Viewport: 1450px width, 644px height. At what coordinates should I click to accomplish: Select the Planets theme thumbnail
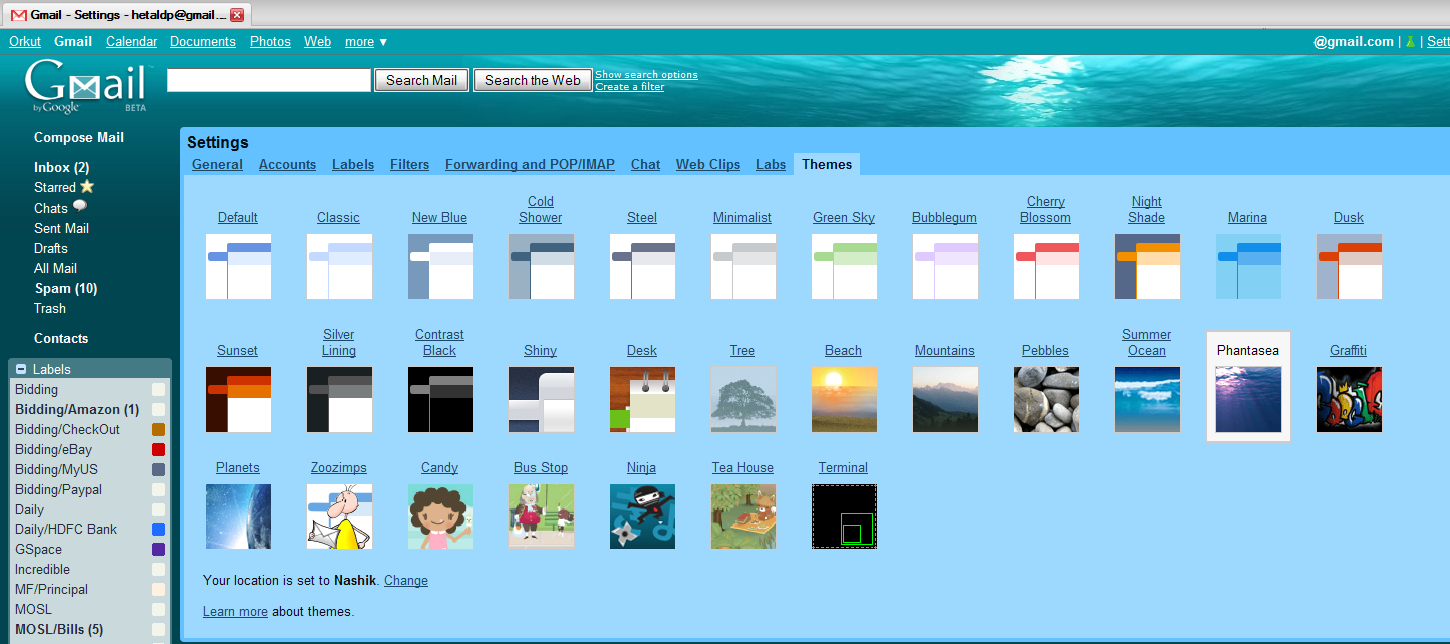(238, 517)
